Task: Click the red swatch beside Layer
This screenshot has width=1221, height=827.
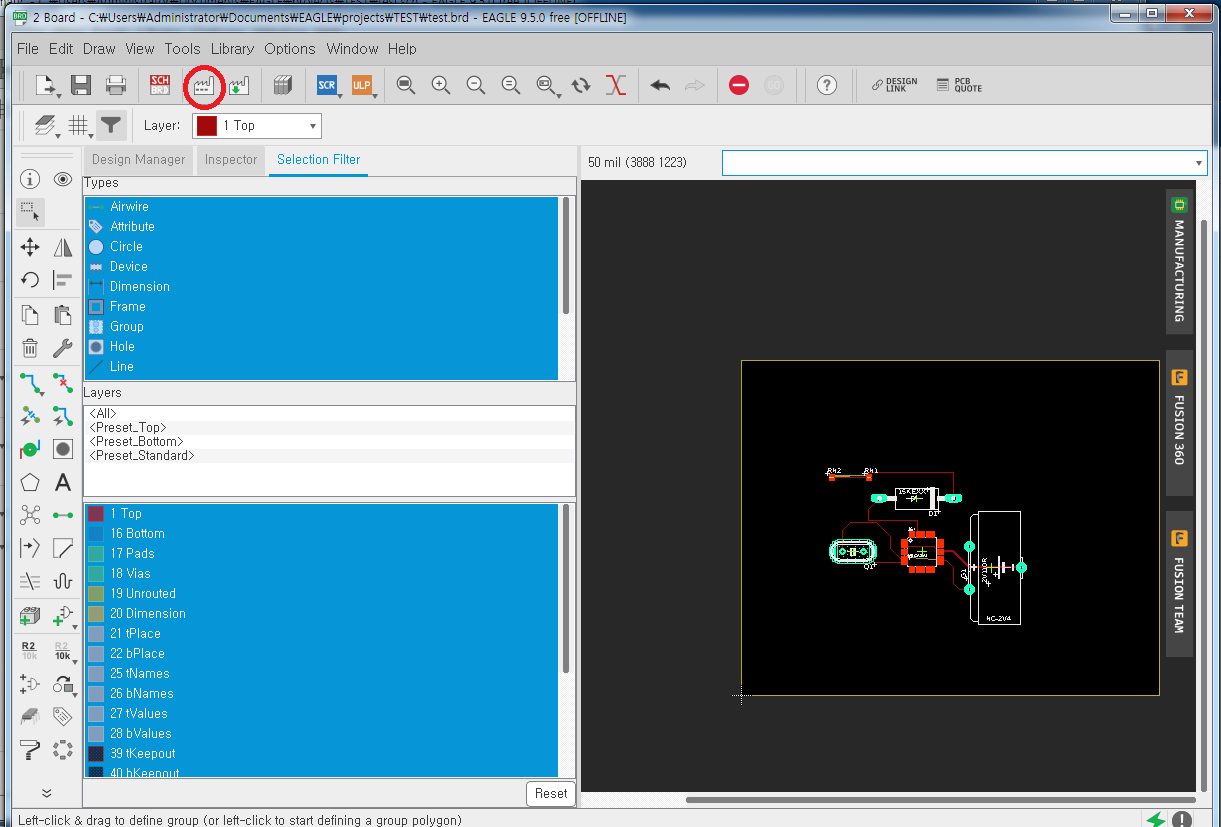Action: 207,125
